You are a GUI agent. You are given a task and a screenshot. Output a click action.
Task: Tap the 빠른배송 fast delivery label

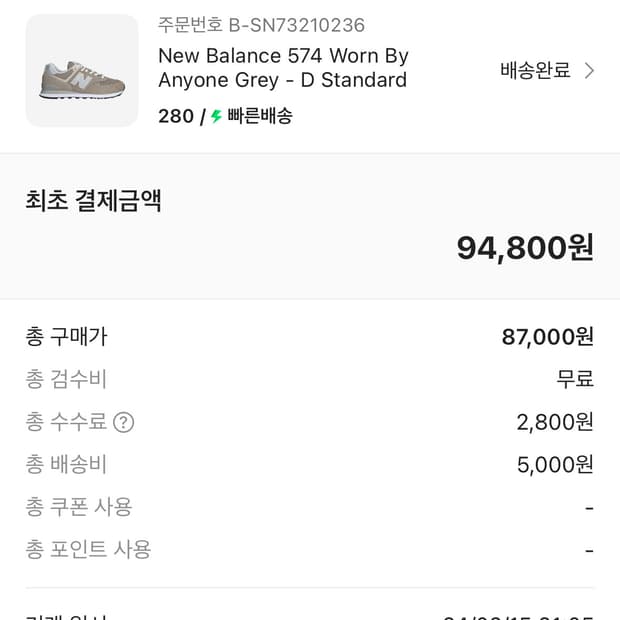click(260, 116)
